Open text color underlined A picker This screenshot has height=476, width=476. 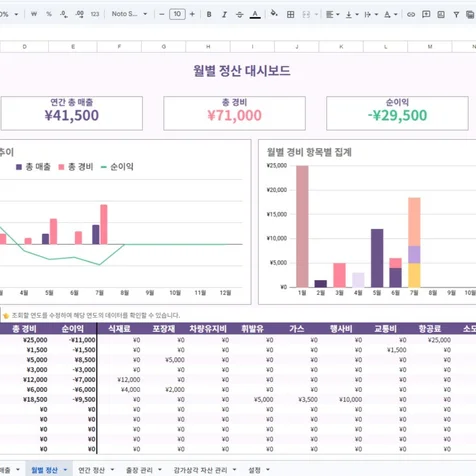(255, 14)
